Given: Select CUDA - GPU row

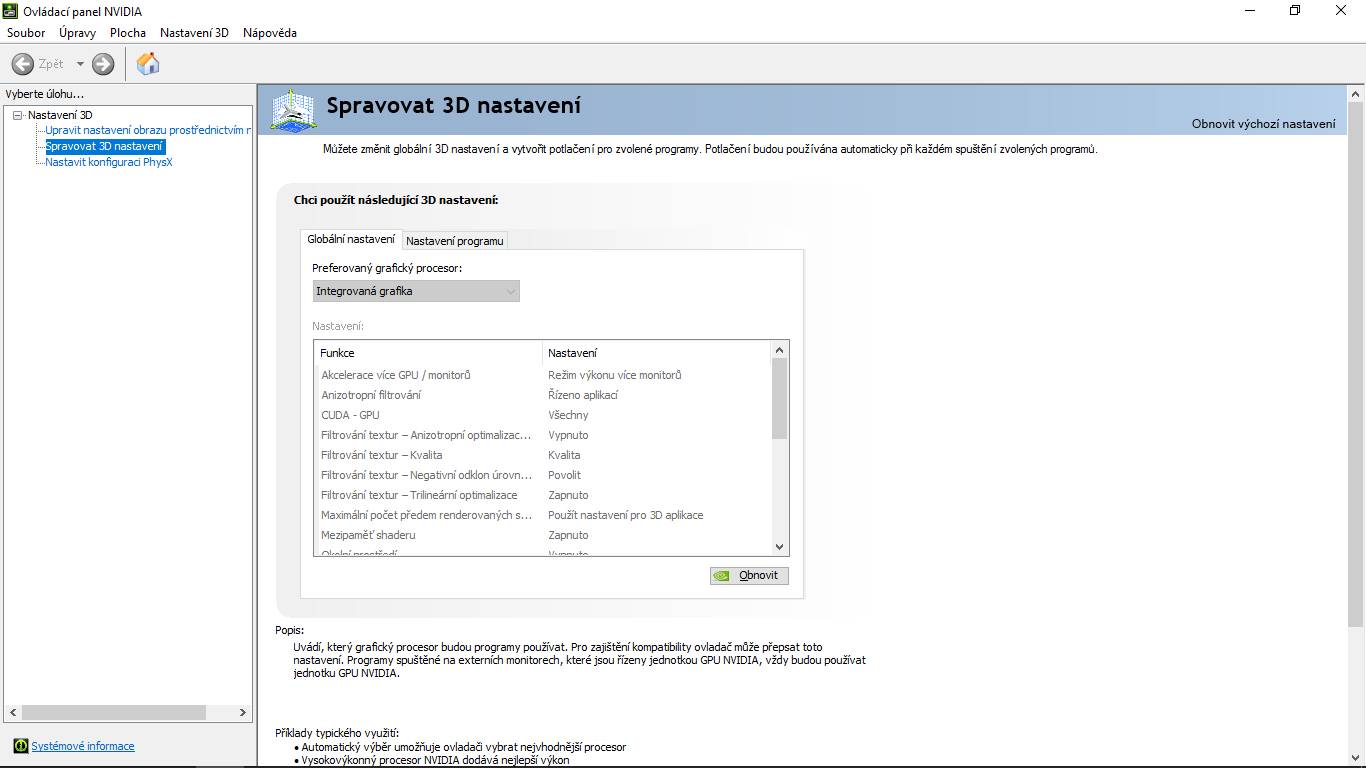Looking at the screenshot, I should coord(543,415).
